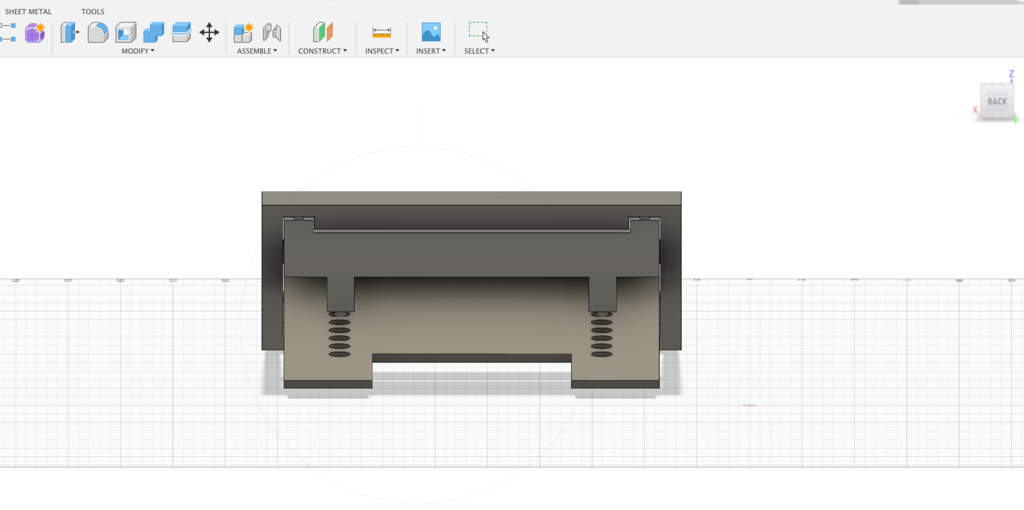
Task: Choose the Shell tool icon
Action: [x=125, y=32]
